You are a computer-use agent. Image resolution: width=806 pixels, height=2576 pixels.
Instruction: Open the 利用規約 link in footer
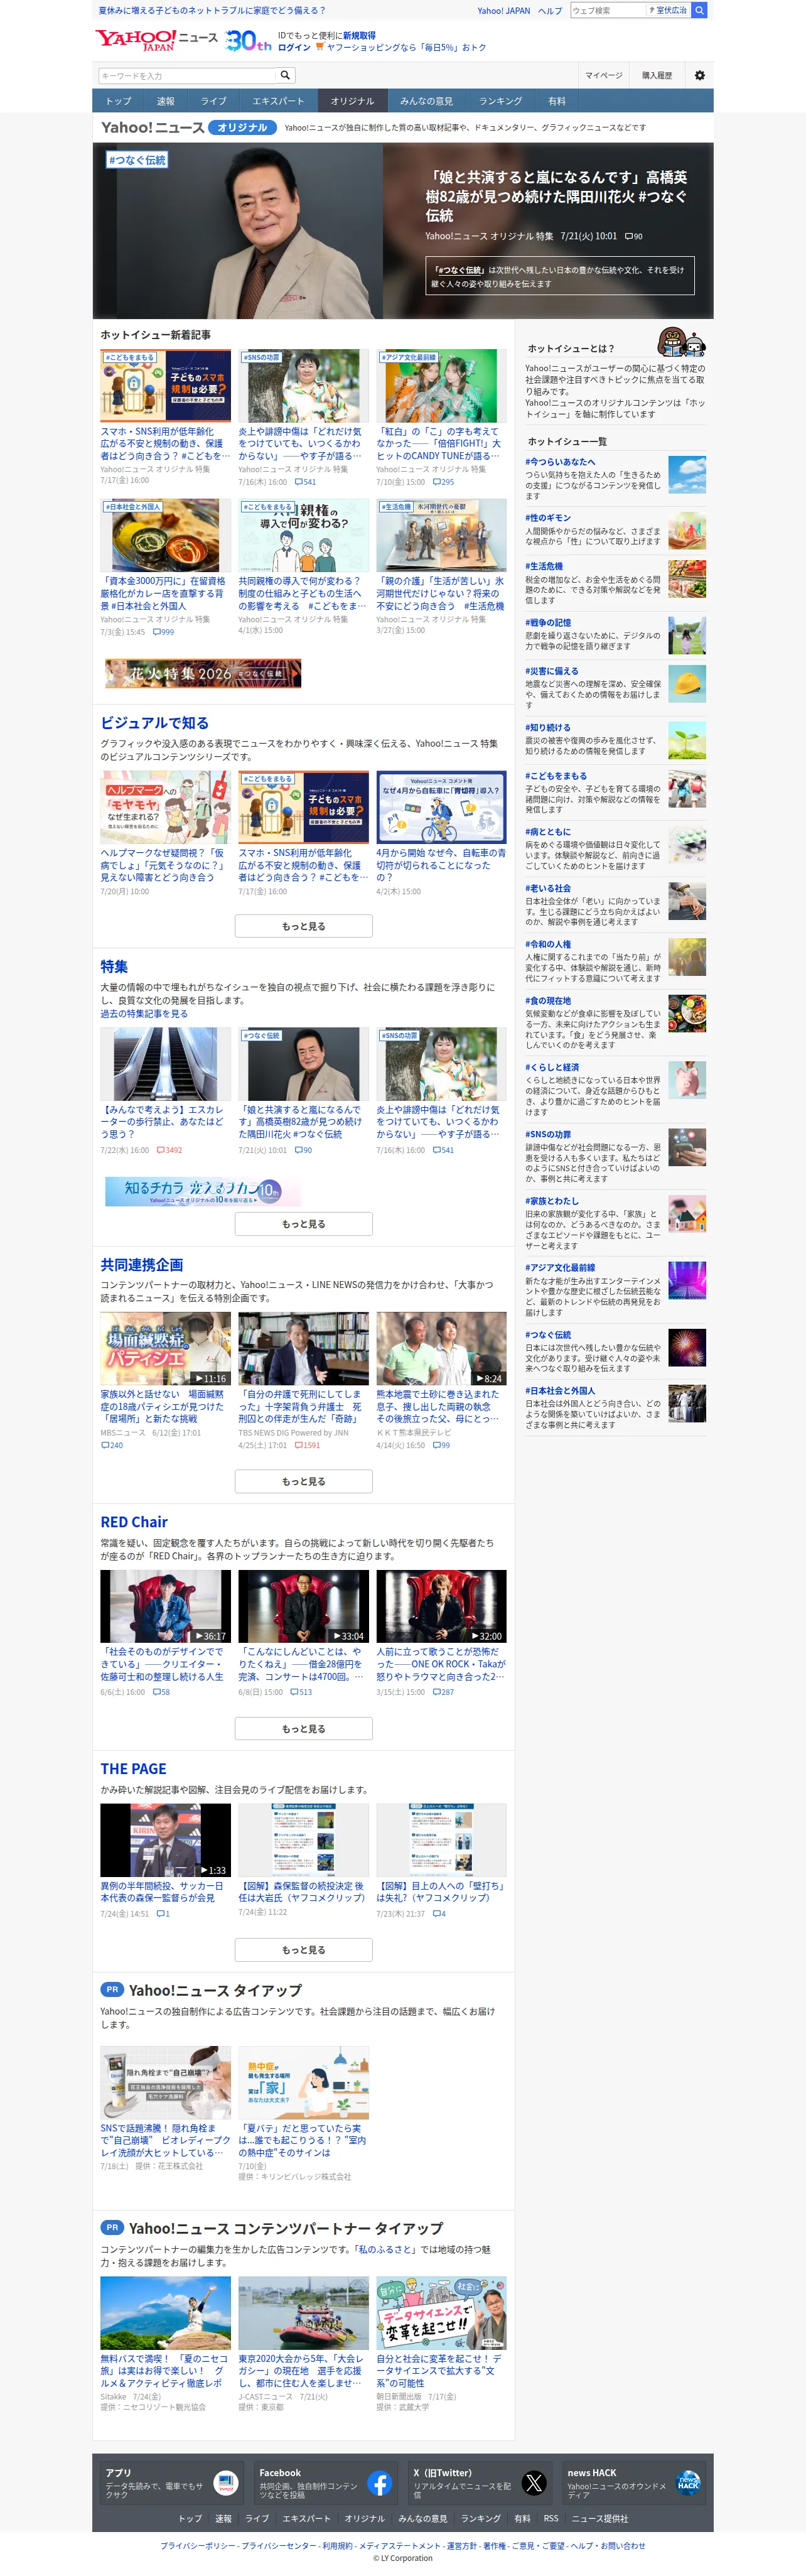pyautogui.click(x=337, y=2545)
